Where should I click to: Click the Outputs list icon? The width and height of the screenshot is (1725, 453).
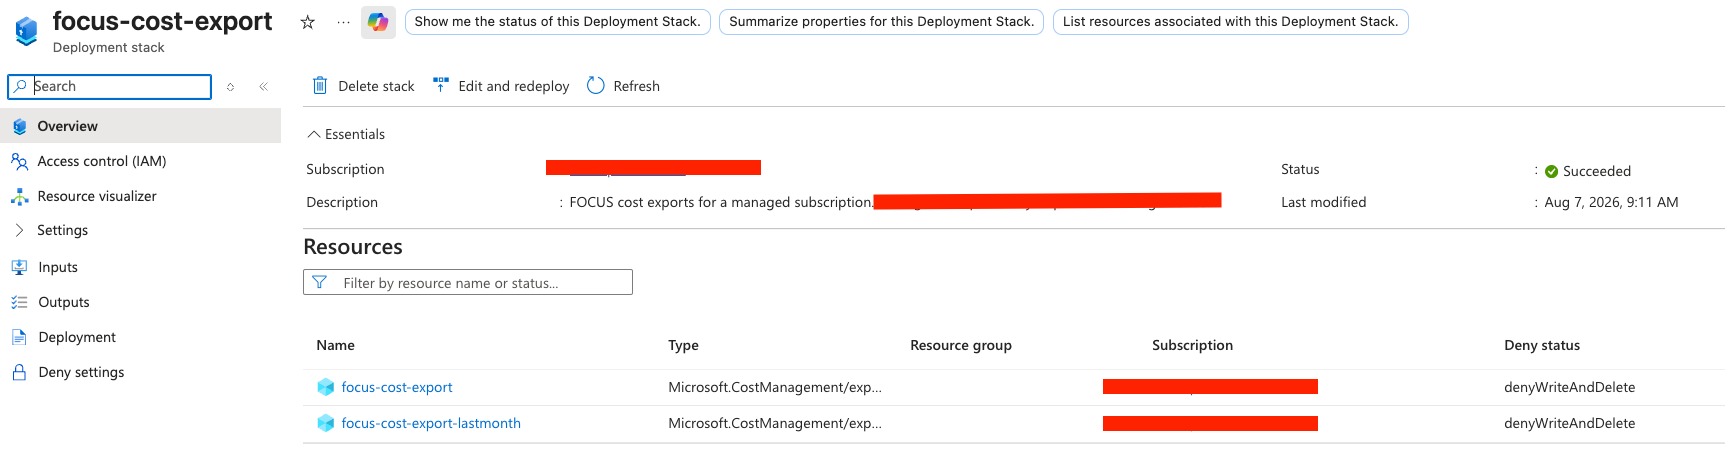point(19,302)
